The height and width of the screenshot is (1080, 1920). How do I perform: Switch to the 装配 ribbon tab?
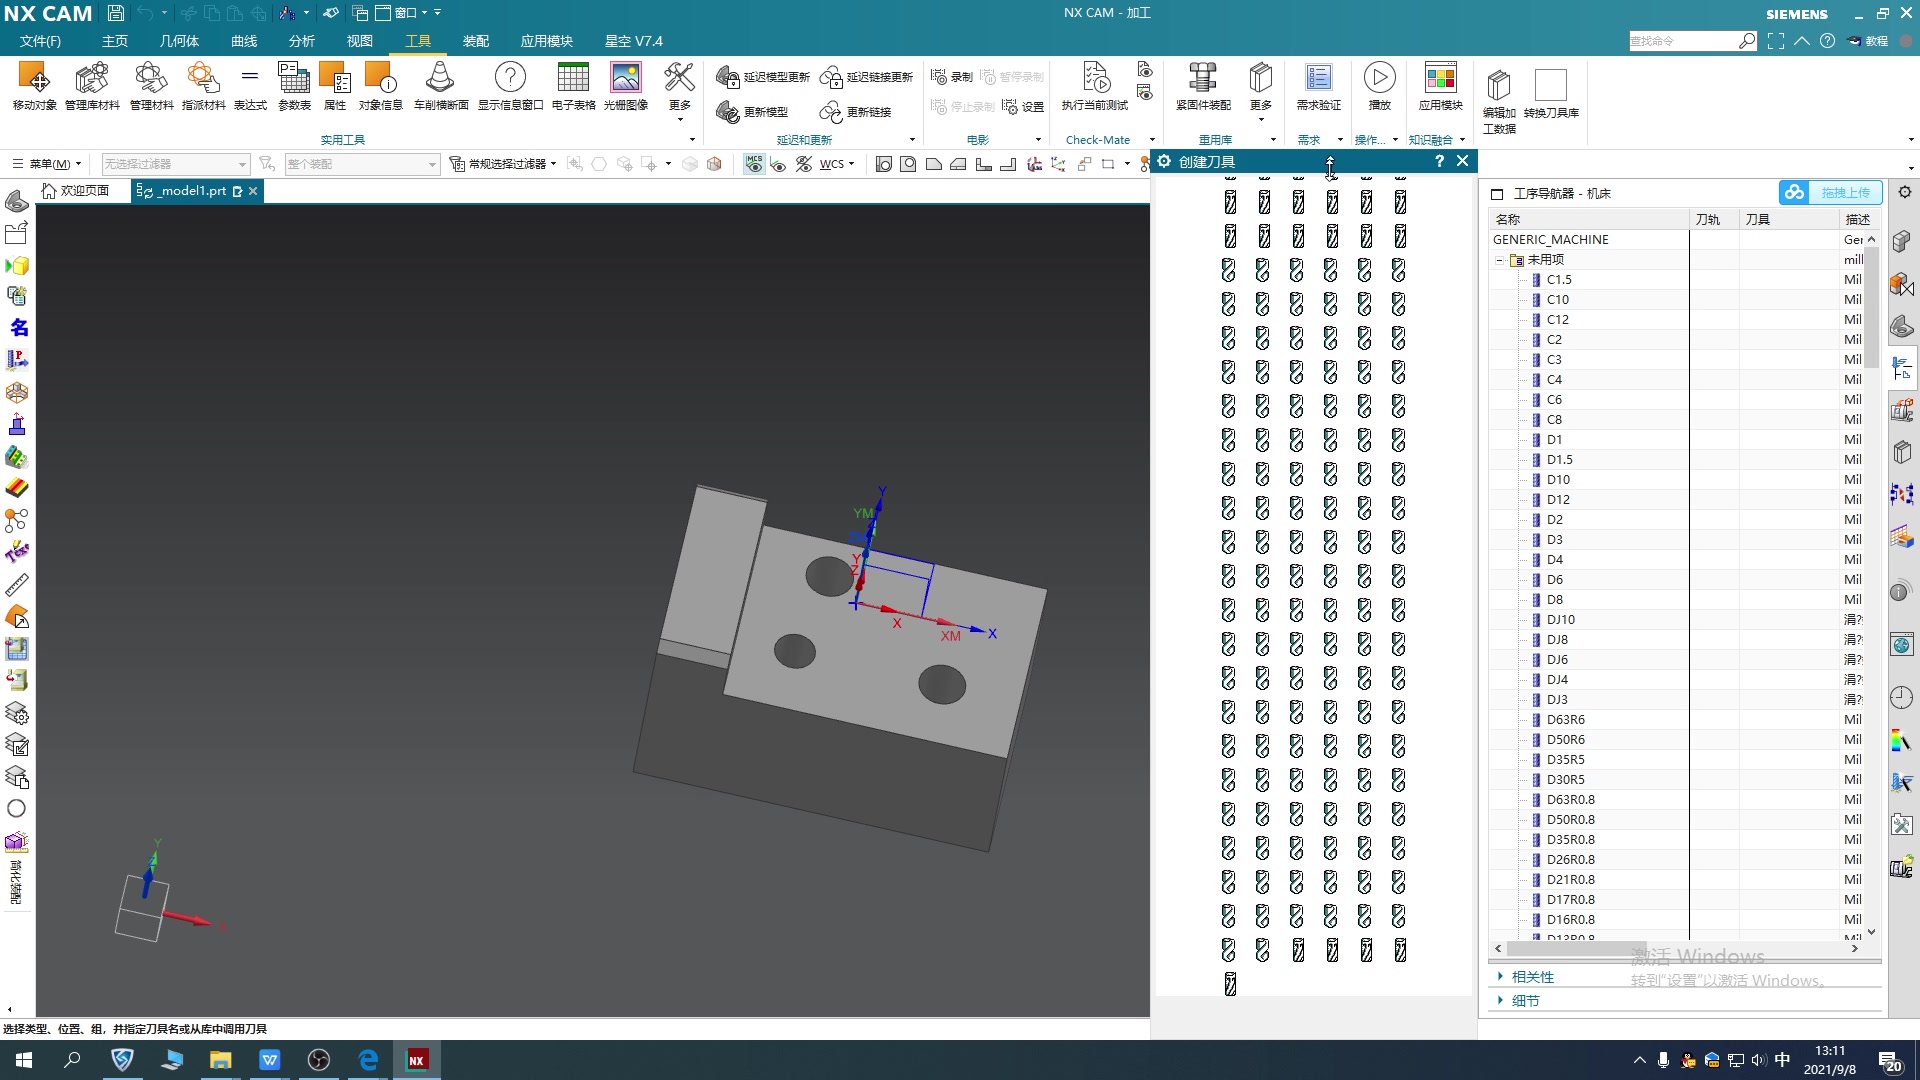pos(475,41)
